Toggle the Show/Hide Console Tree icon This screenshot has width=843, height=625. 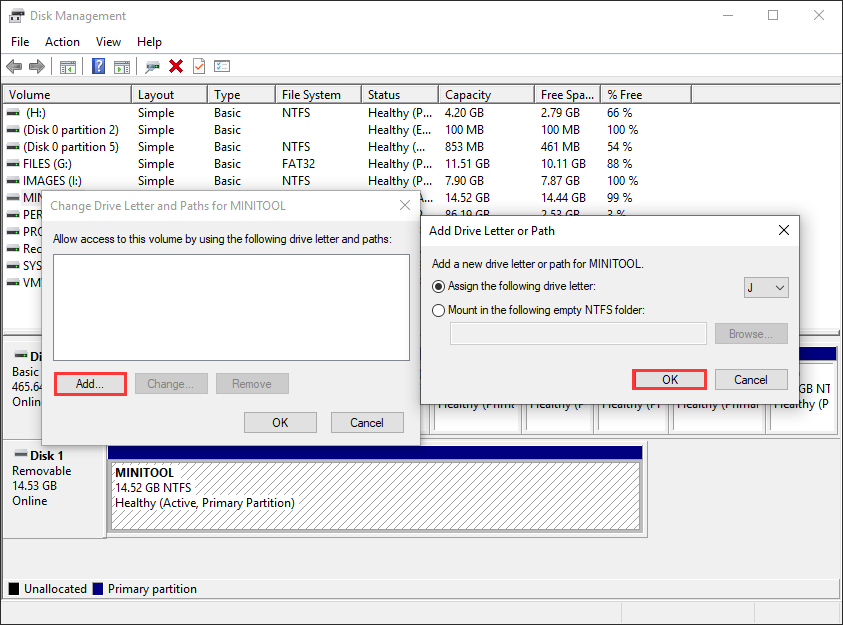(68, 66)
